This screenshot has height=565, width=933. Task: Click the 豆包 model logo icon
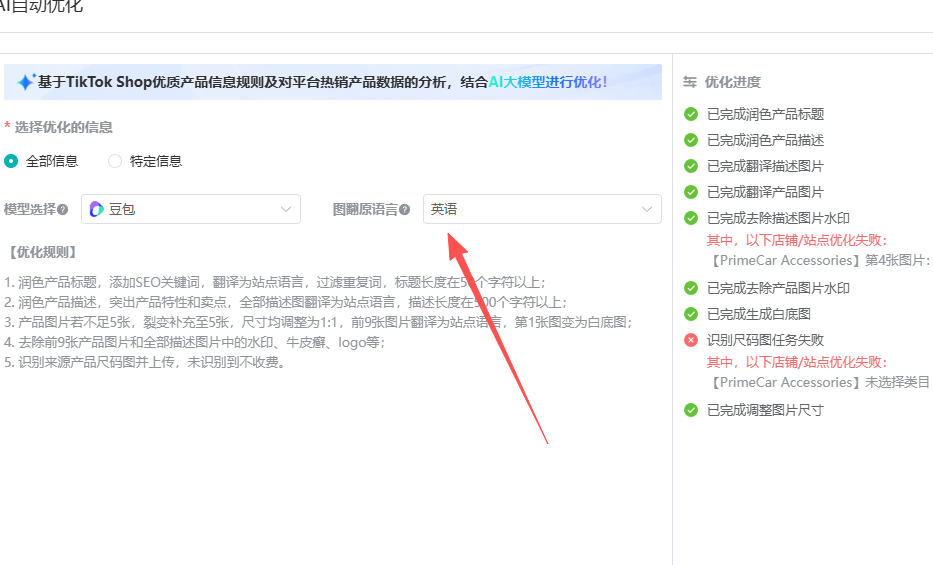pos(96,209)
